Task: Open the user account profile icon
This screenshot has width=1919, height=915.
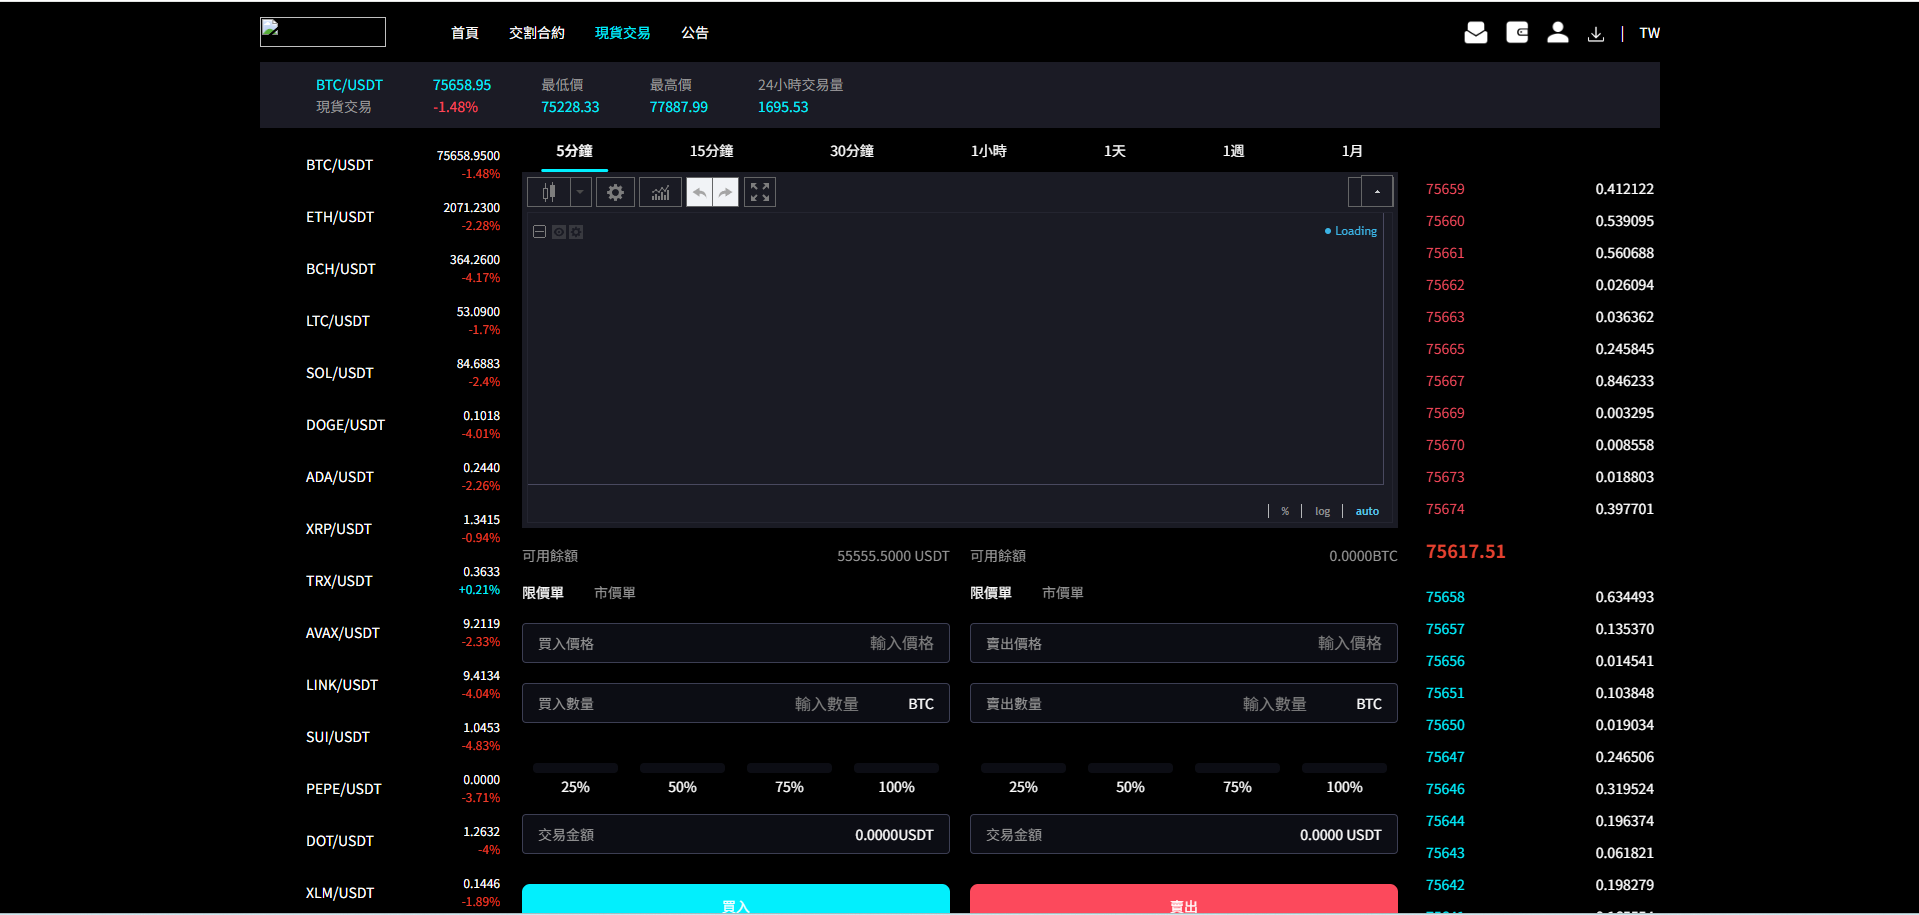Action: click(x=1557, y=33)
